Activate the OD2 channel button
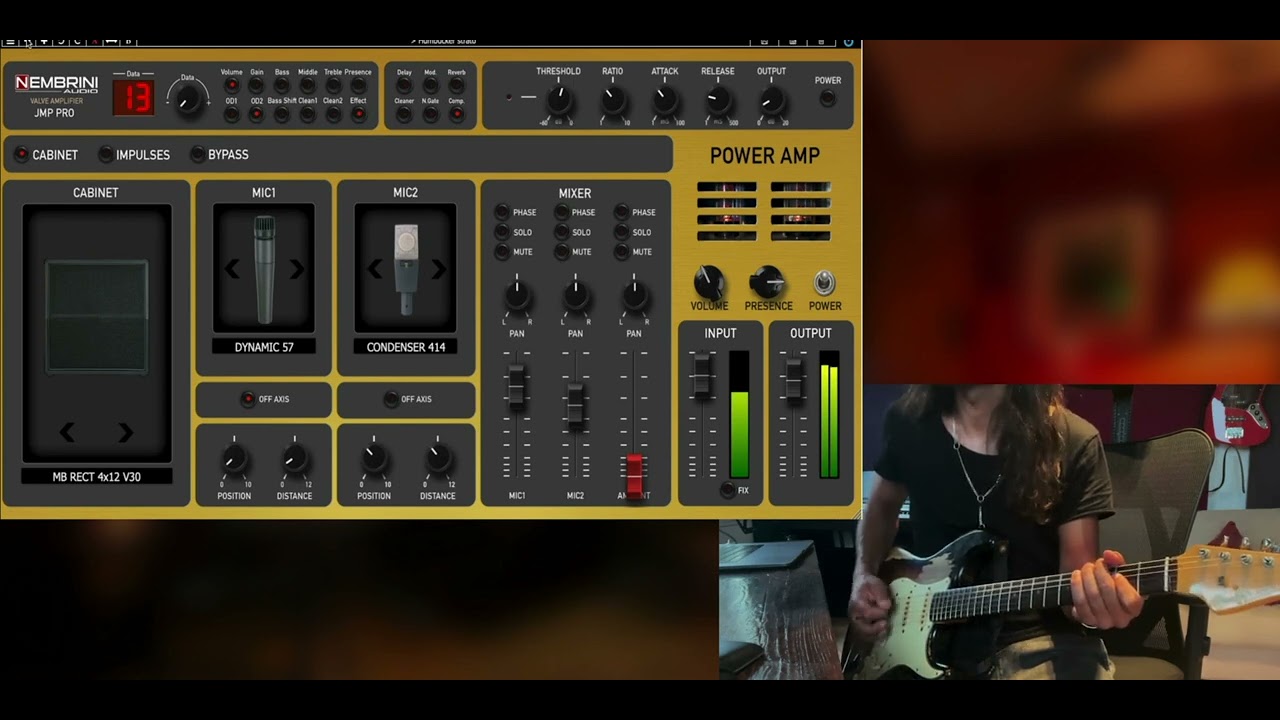The width and height of the screenshot is (1280, 720). pyautogui.click(x=256, y=115)
